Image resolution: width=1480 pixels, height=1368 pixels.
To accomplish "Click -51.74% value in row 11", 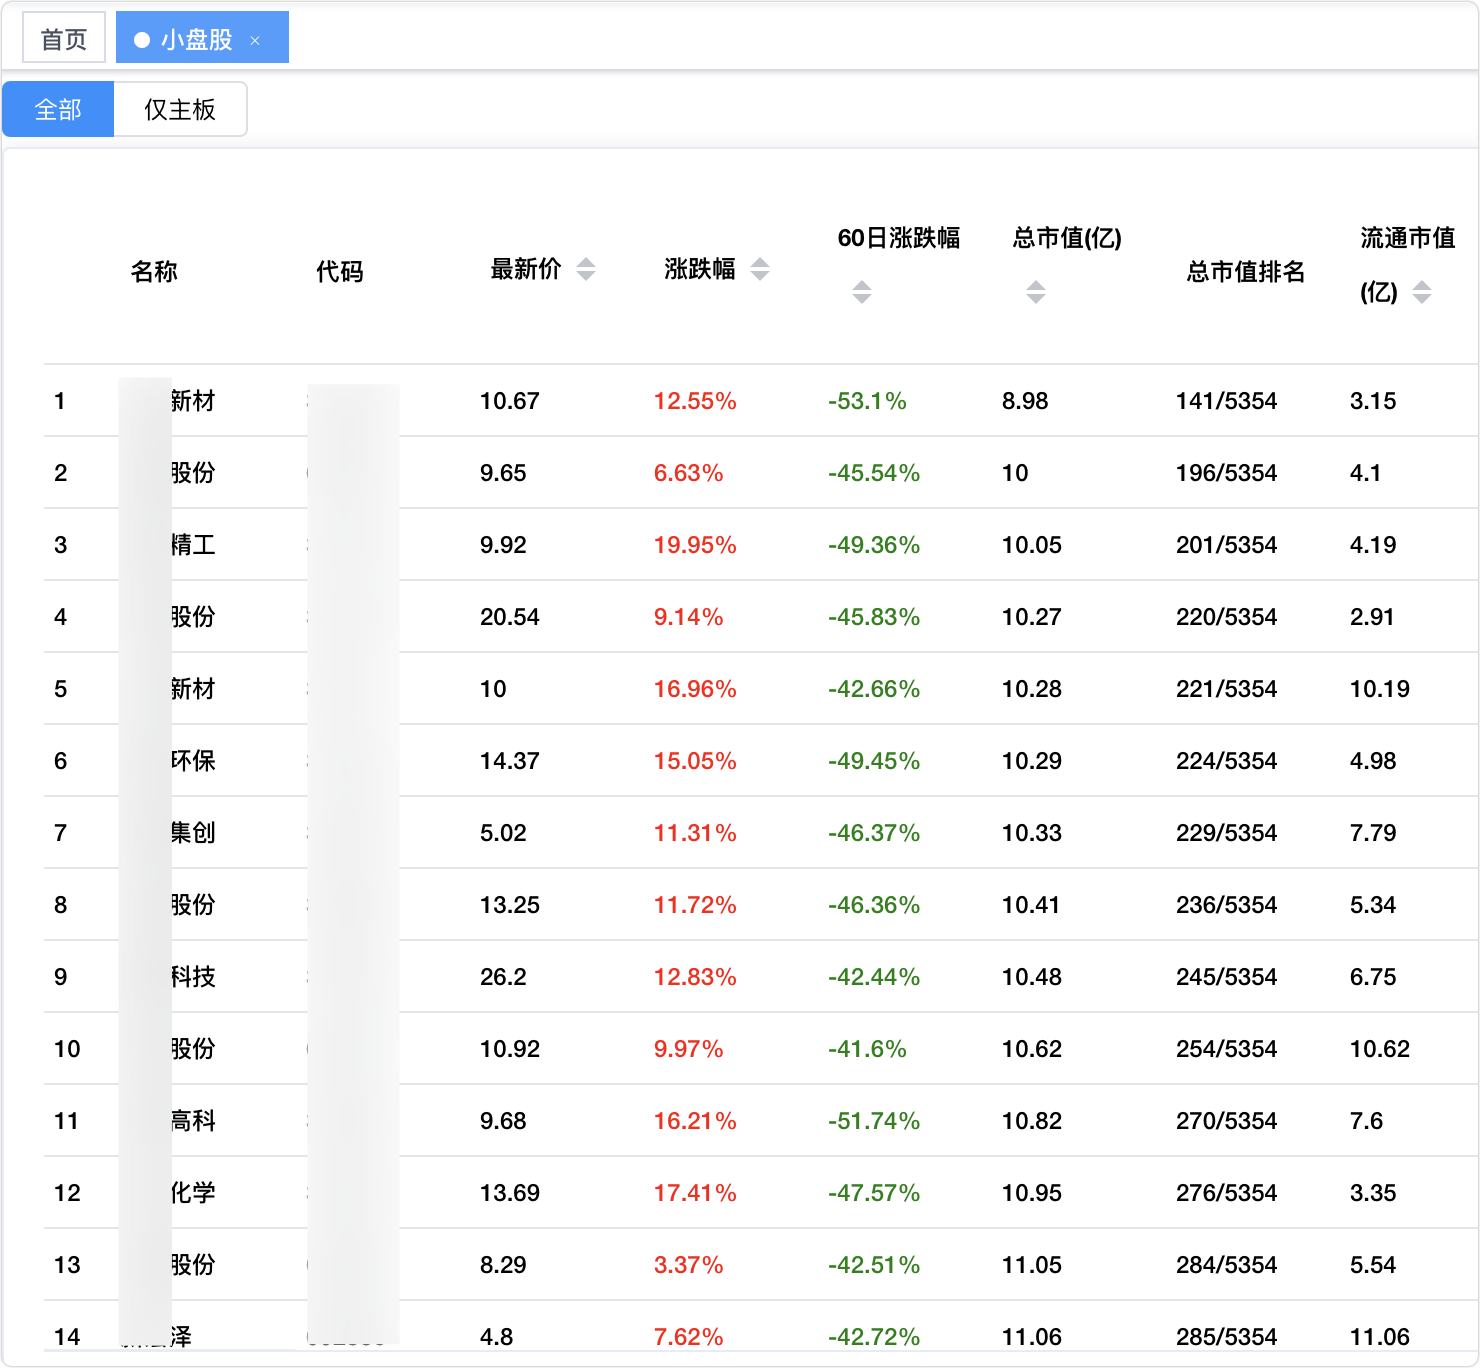I will [x=873, y=1121].
